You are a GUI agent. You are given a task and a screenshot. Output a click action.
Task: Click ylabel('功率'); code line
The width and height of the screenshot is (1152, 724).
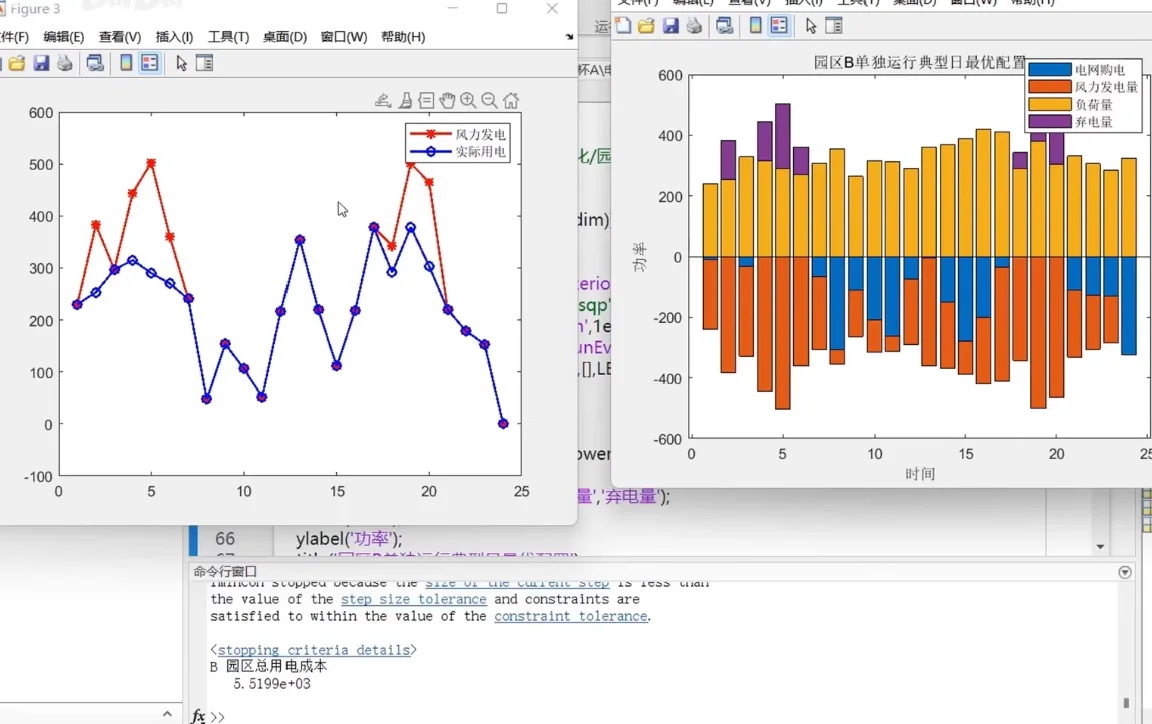pyautogui.click(x=349, y=539)
